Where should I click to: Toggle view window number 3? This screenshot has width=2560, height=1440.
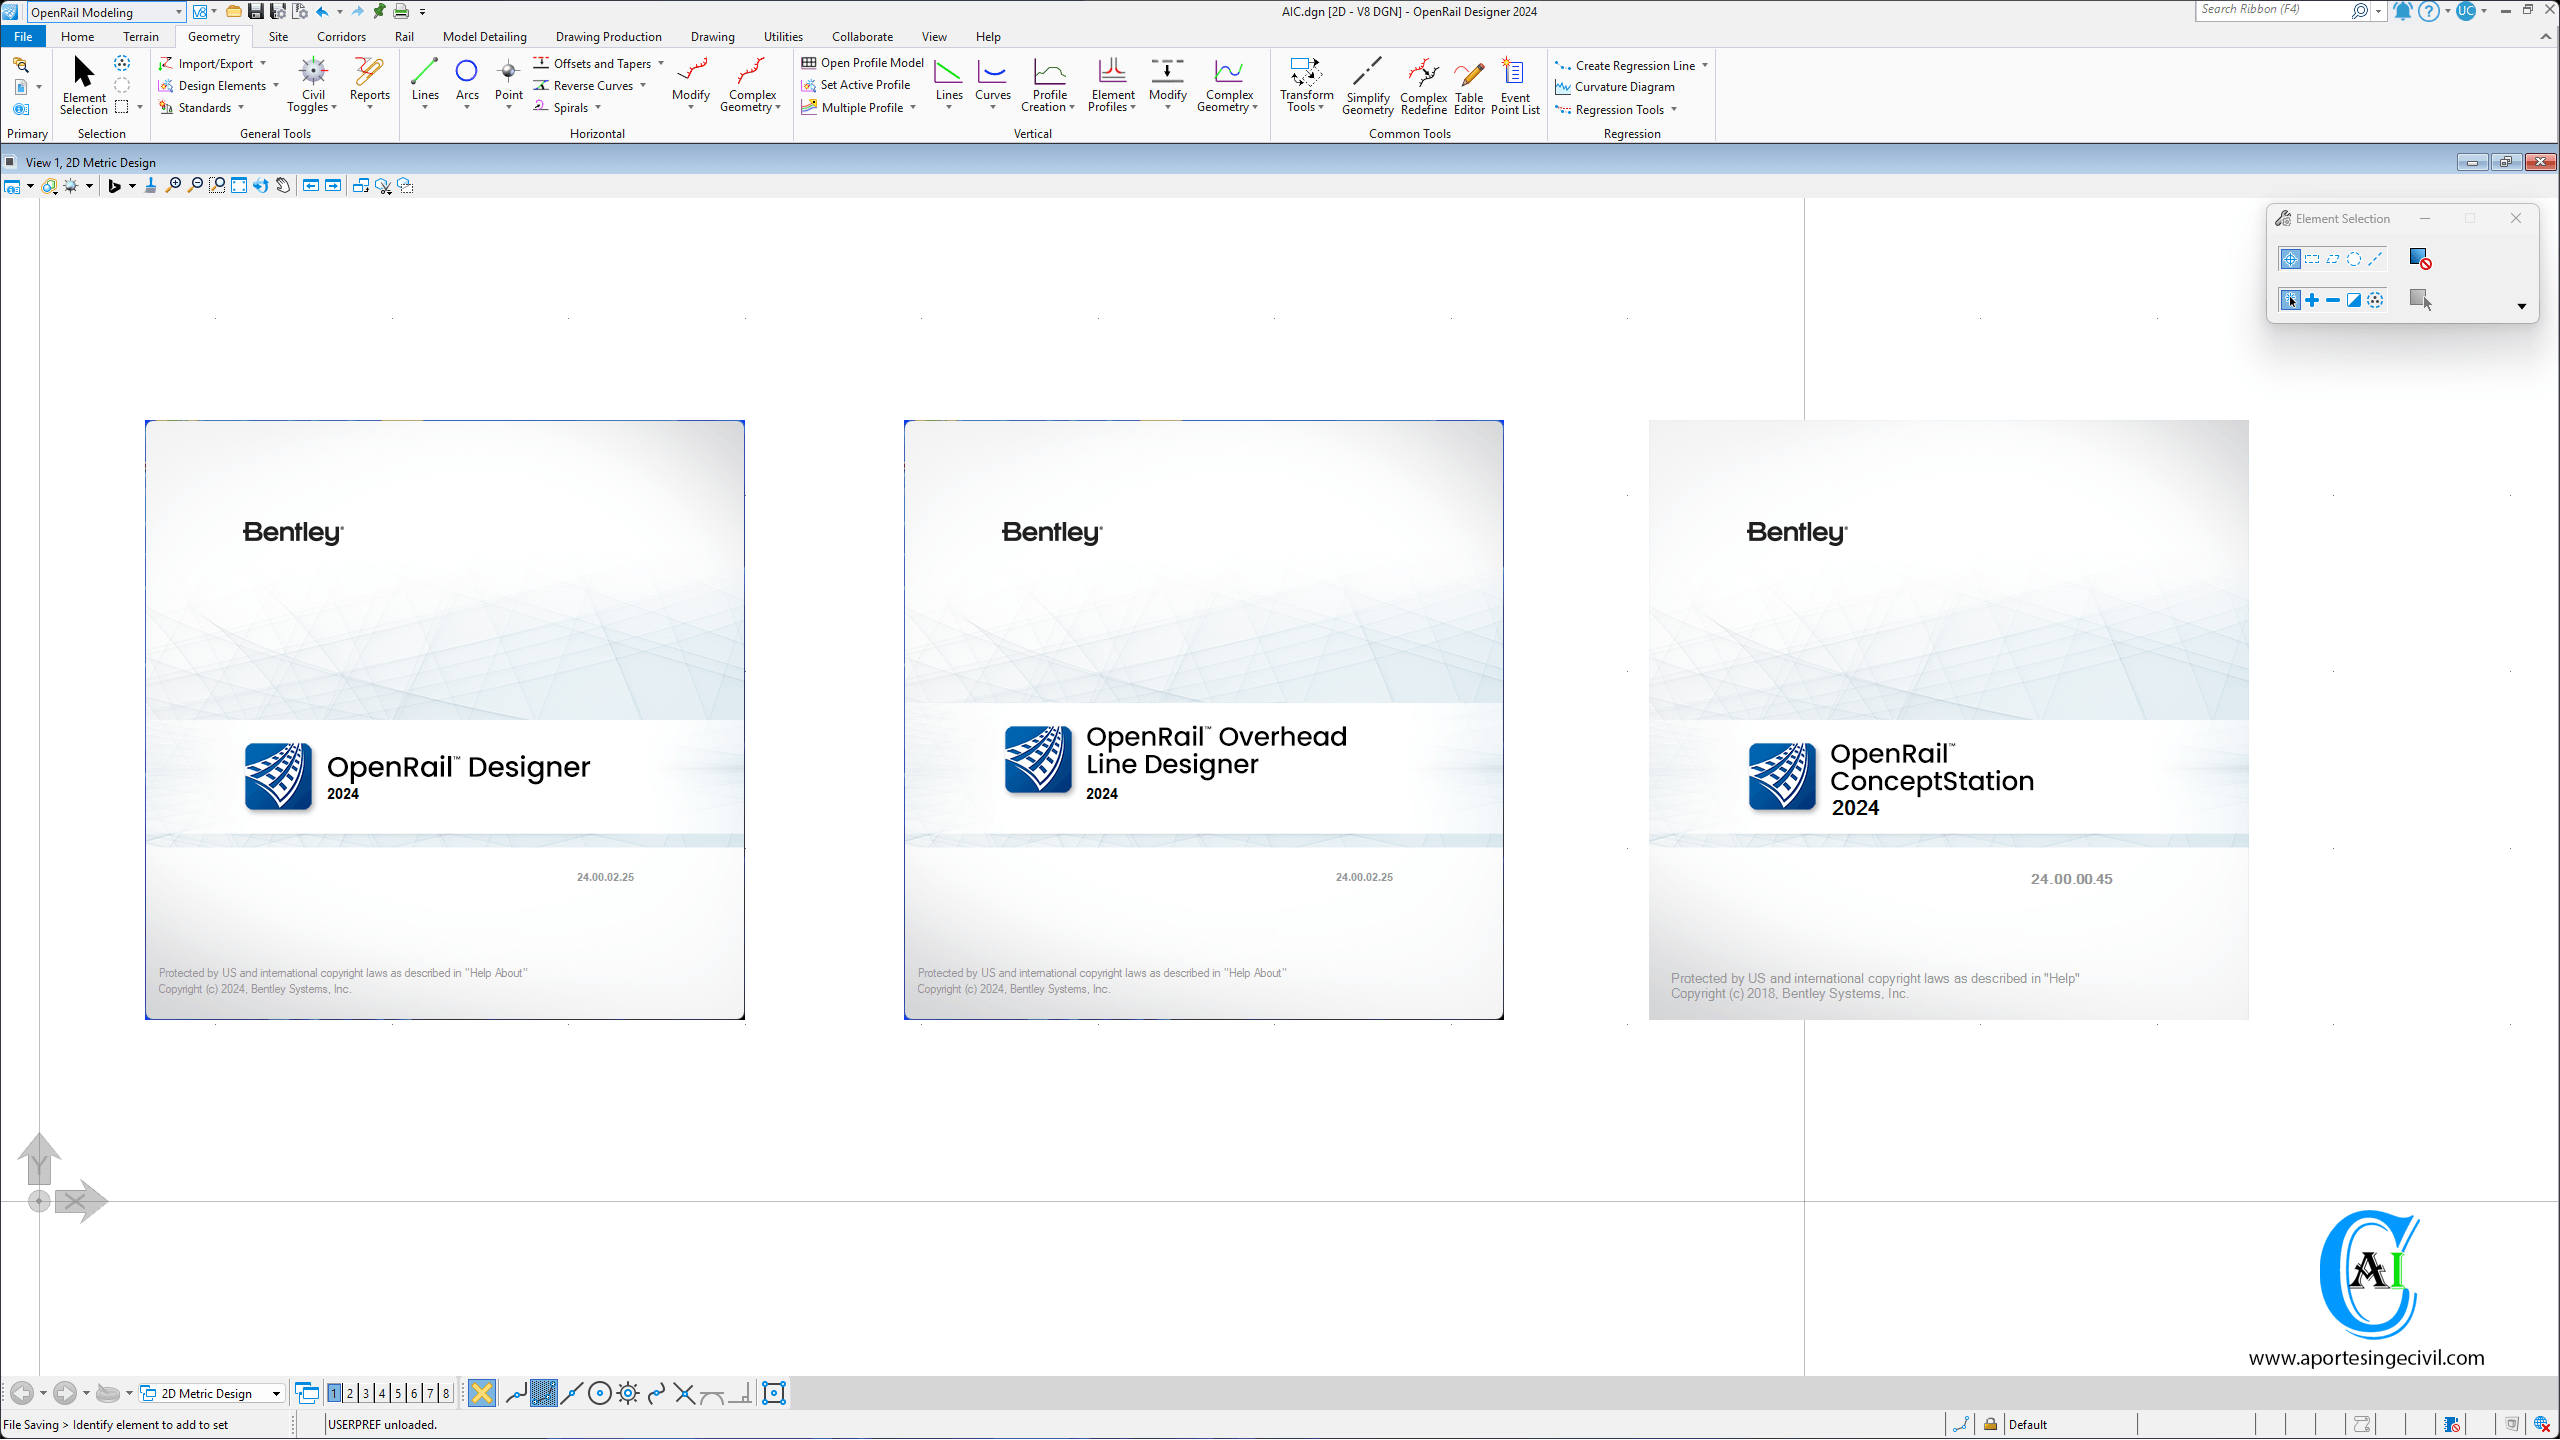pyautogui.click(x=366, y=1393)
